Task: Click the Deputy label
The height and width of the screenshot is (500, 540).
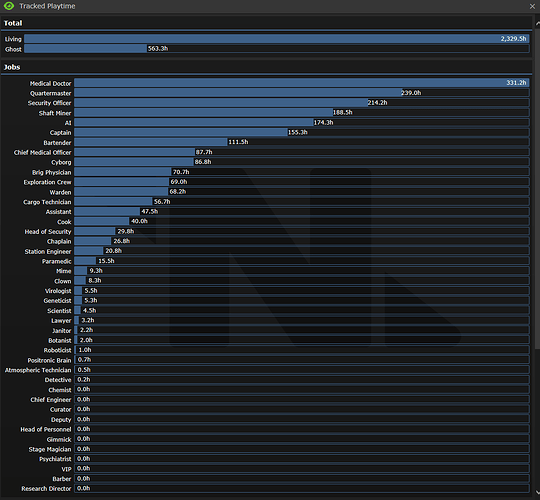Action: [x=61, y=419]
